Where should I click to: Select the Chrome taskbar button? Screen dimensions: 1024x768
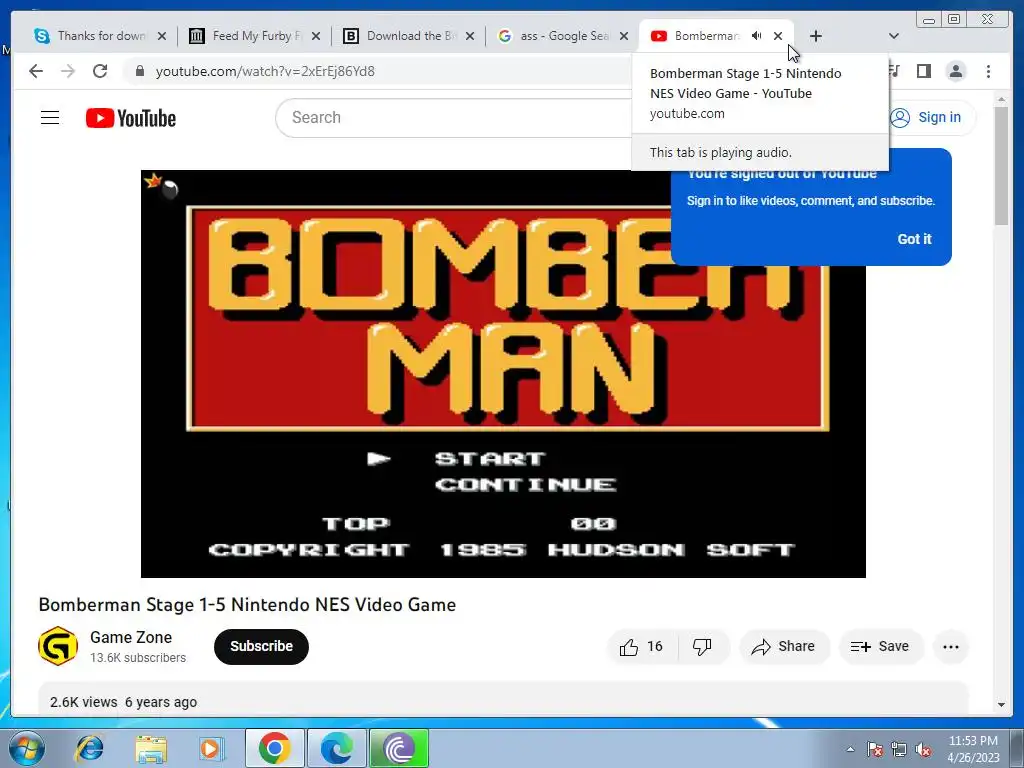click(x=275, y=748)
